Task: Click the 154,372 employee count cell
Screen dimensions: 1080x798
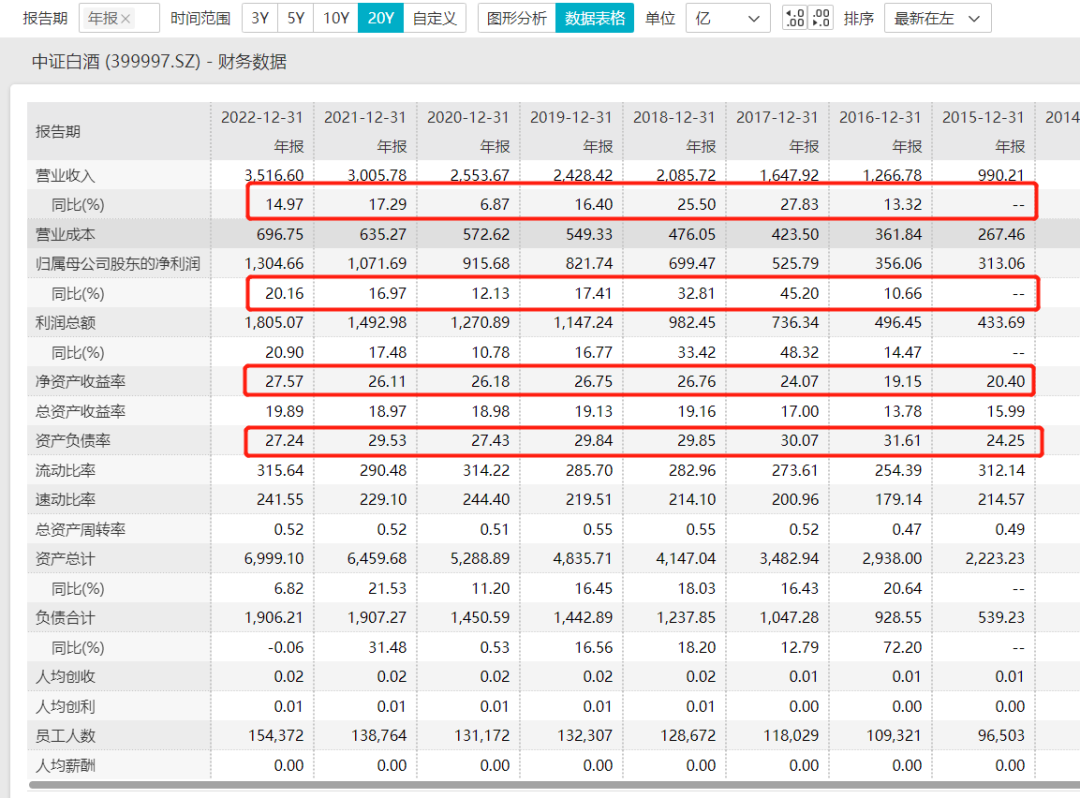Action: (x=276, y=736)
